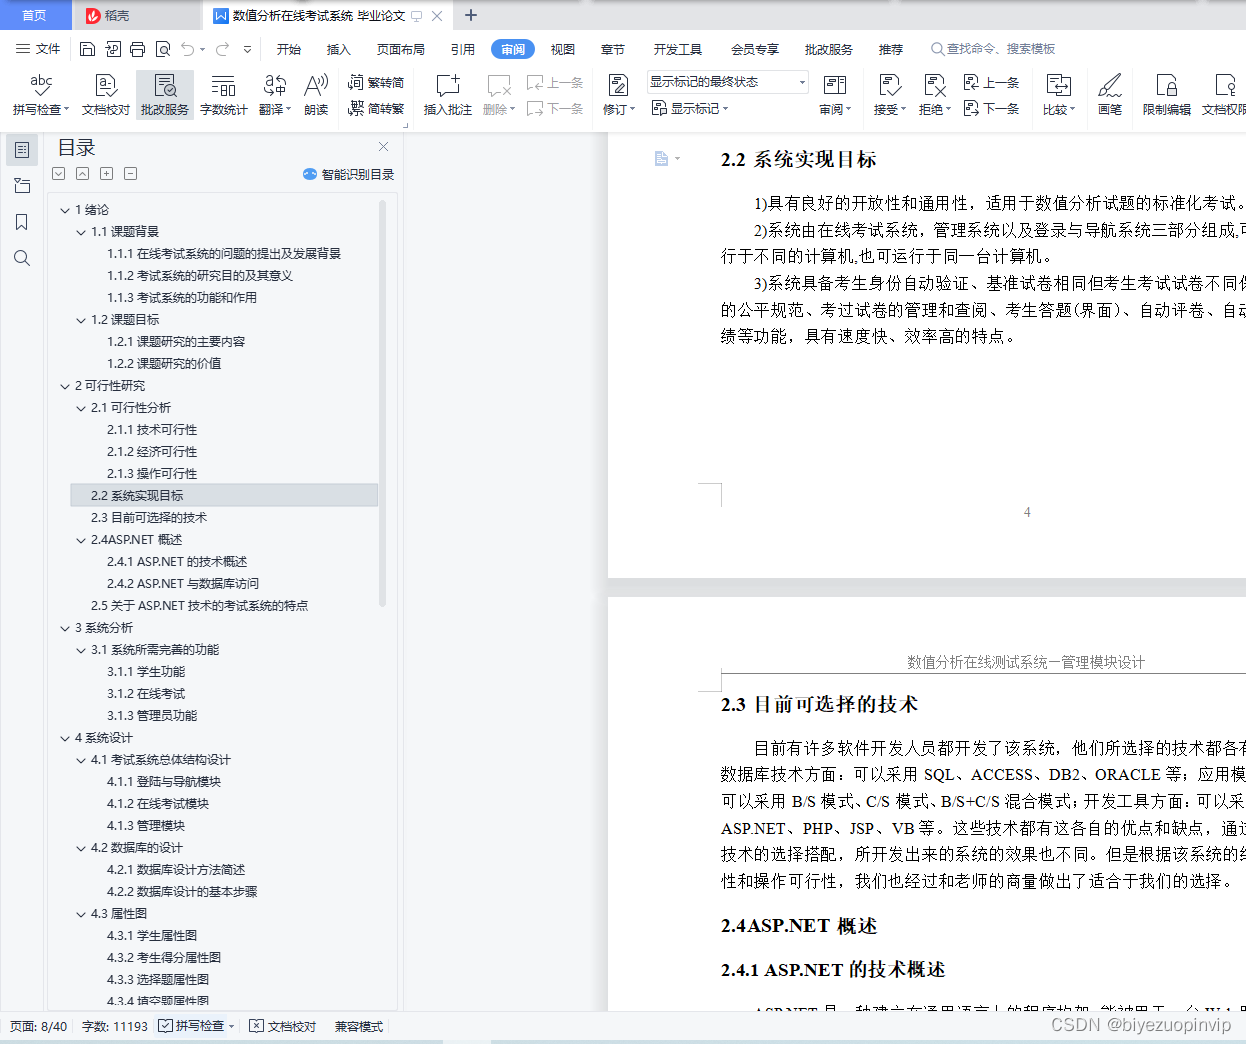Click the search commands field 查找命令
Viewport: 1246px width, 1044px height.
(995, 49)
